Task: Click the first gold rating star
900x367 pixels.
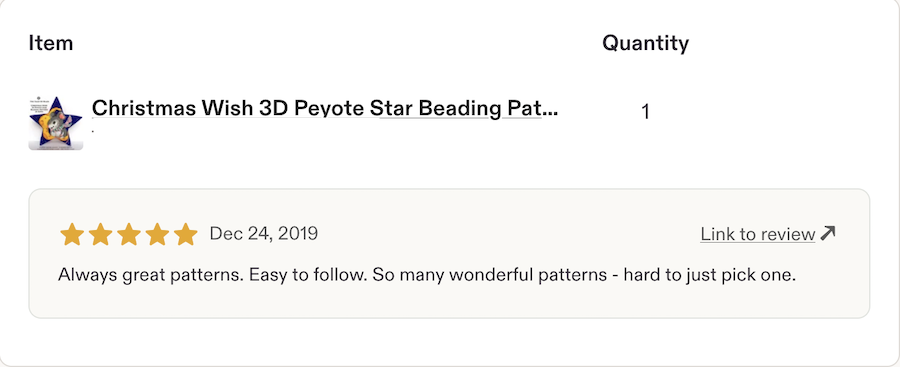Action: click(x=72, y=234)
